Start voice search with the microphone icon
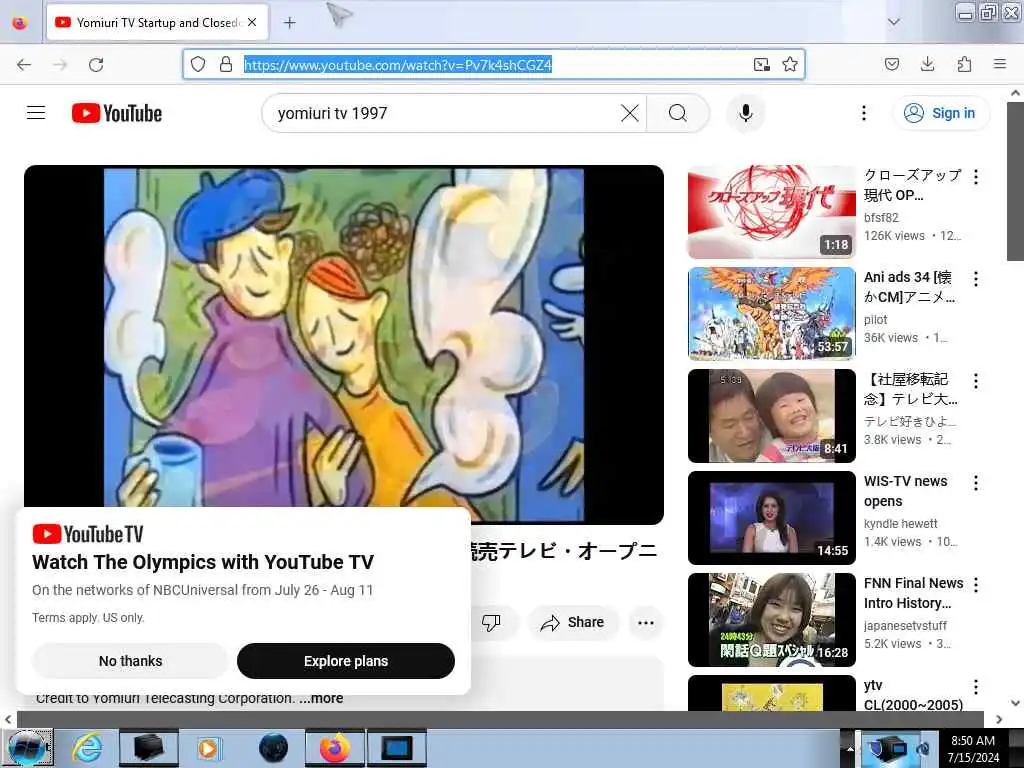The width and height of the screenshot is (1024, 768). point(746,113)
